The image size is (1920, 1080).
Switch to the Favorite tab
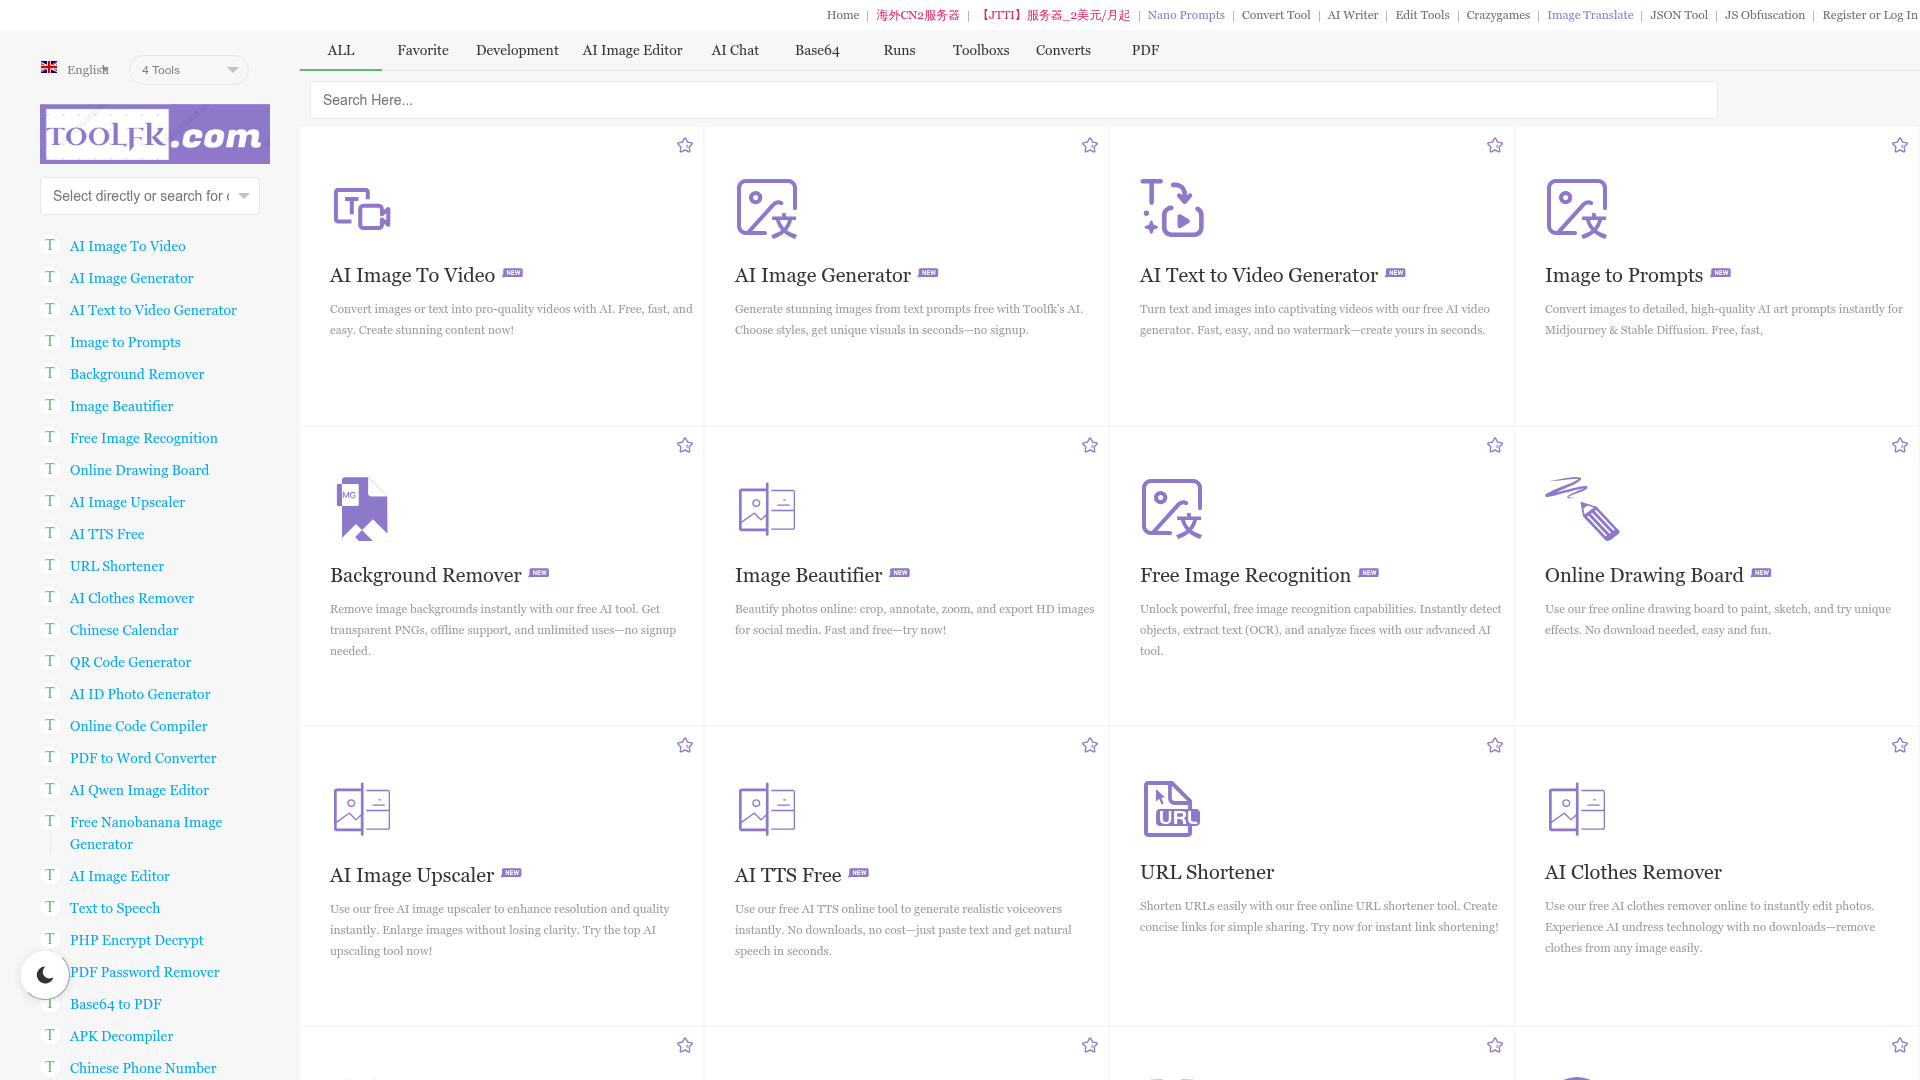point(423,50)
